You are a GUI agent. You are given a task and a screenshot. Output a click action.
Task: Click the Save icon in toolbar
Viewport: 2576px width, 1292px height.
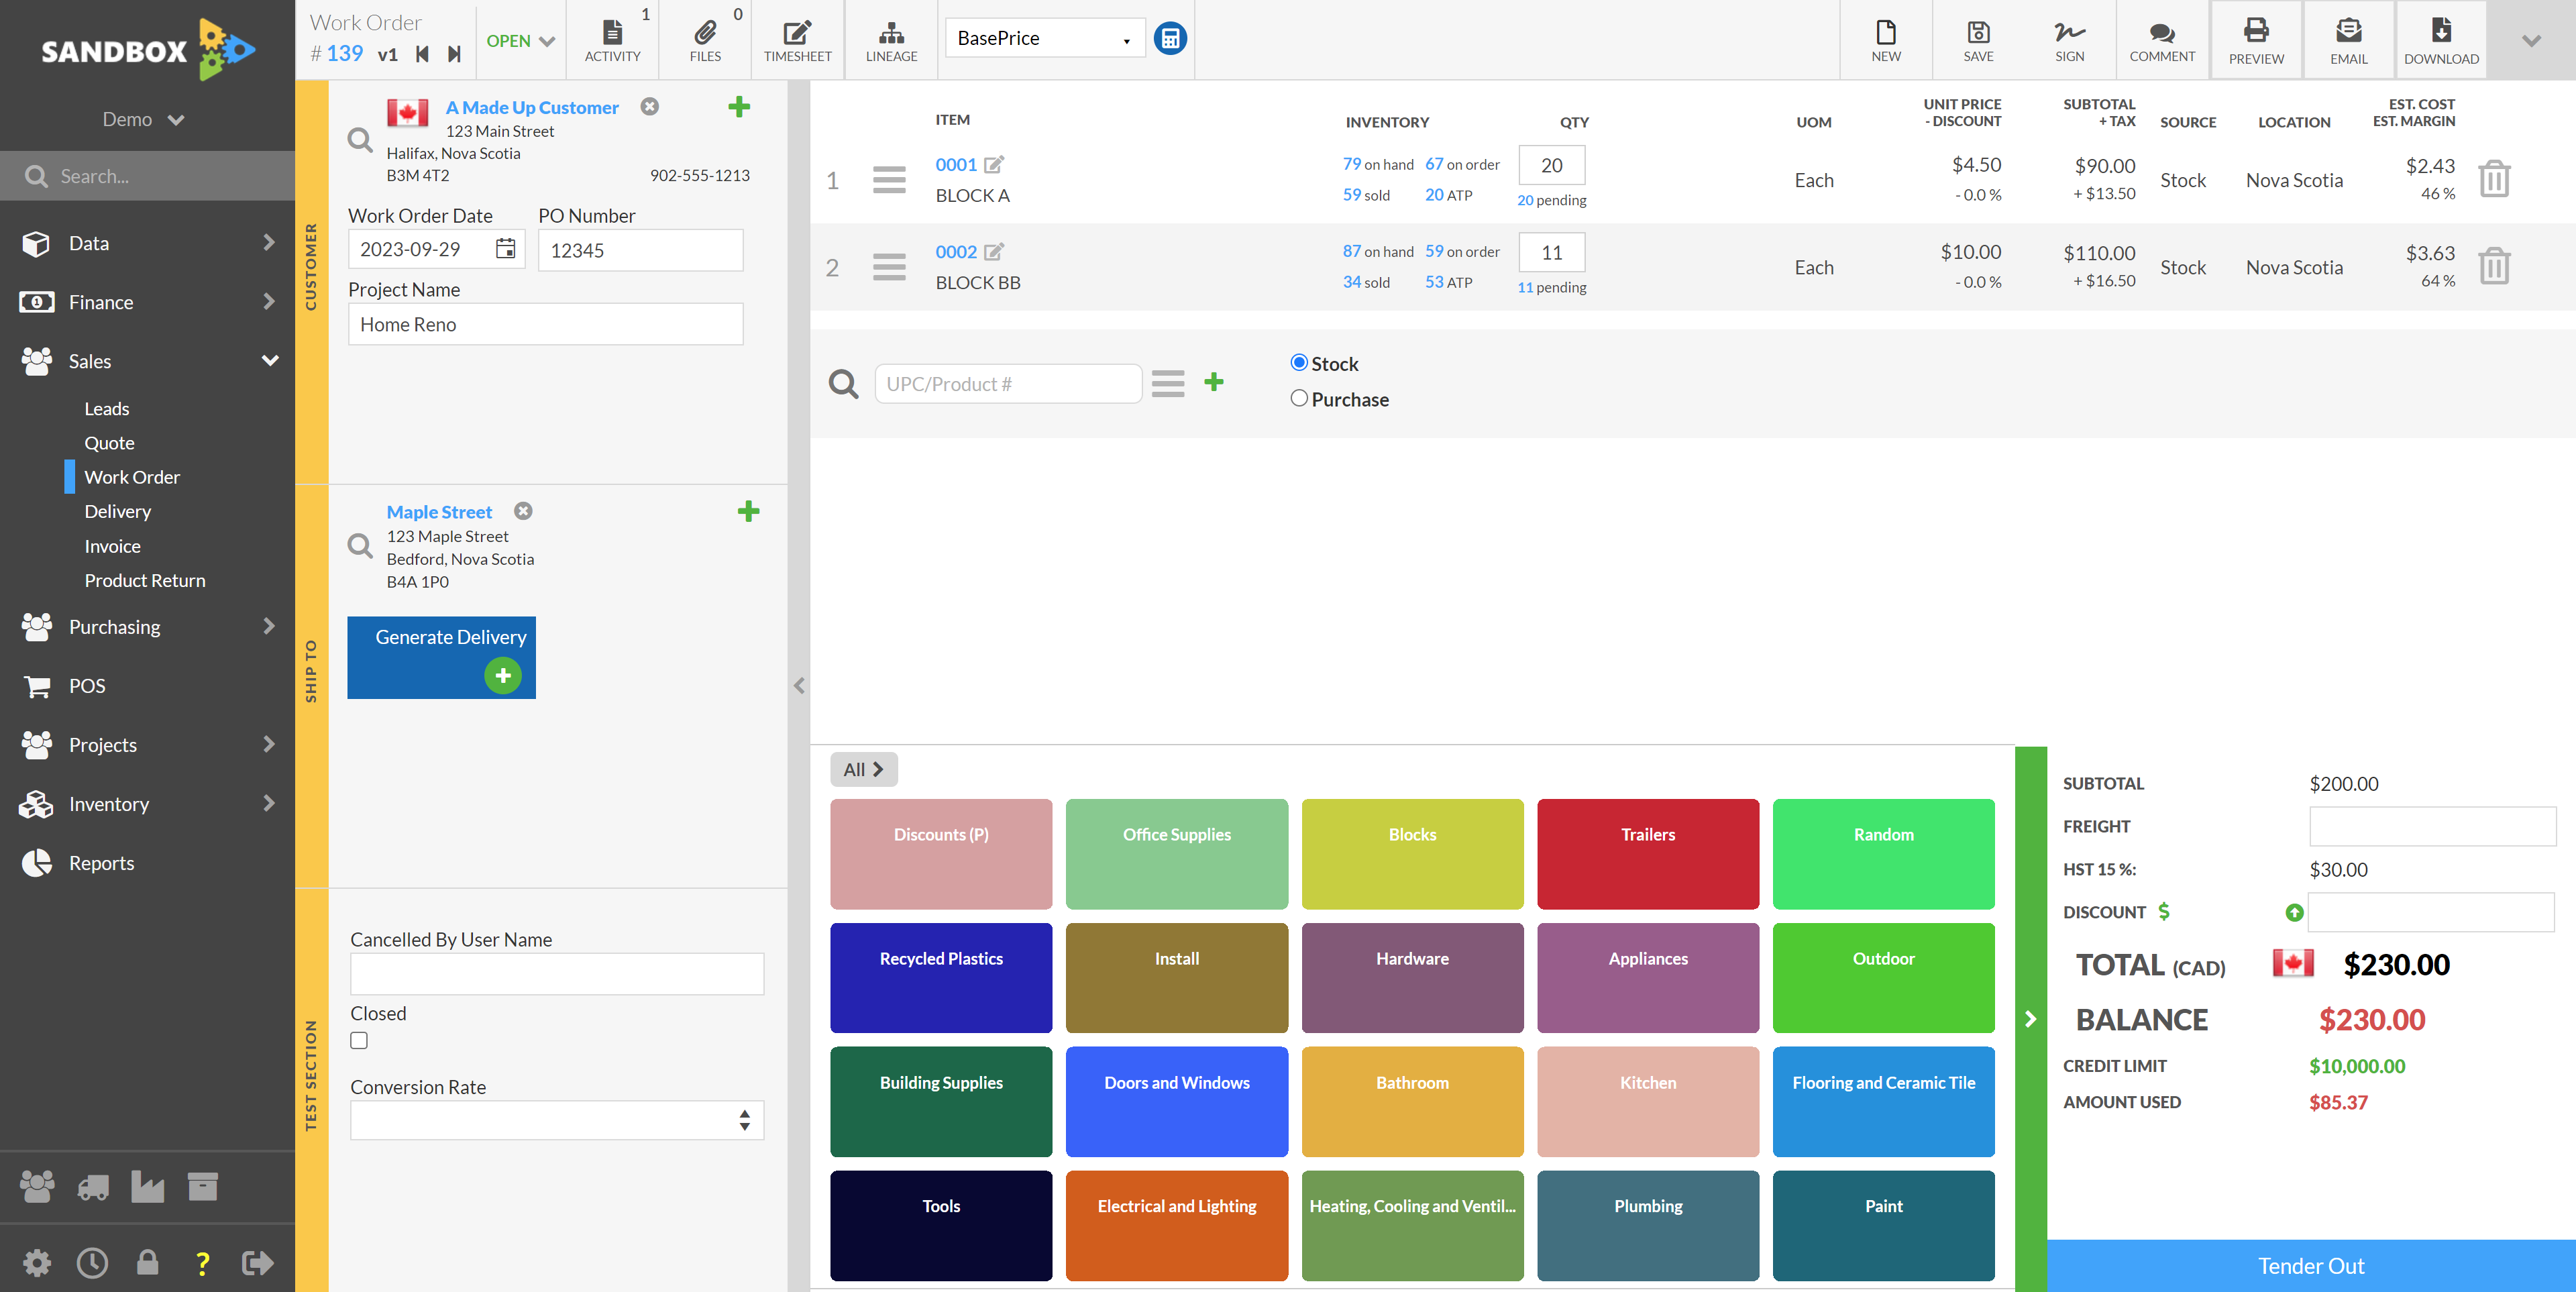[x=1976, y=36]
